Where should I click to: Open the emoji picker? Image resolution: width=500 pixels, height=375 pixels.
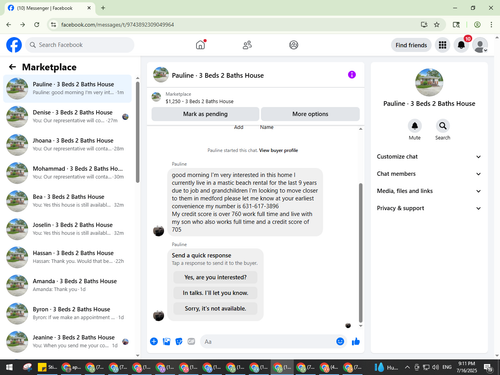coord(340,341)
